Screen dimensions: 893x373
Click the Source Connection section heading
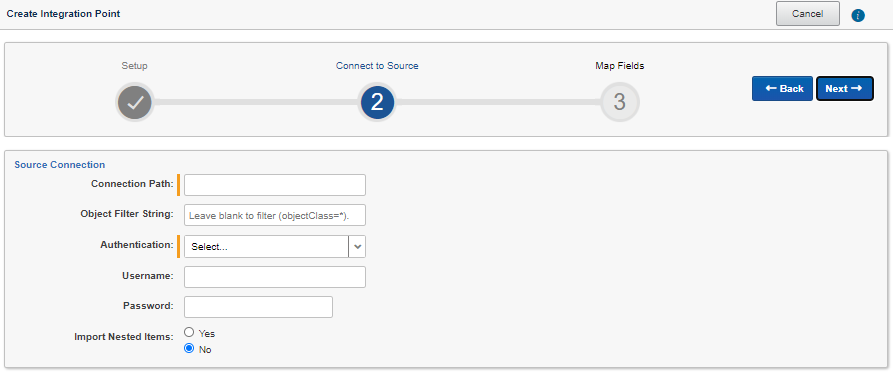pyautogui.click(x=60, y=165)
